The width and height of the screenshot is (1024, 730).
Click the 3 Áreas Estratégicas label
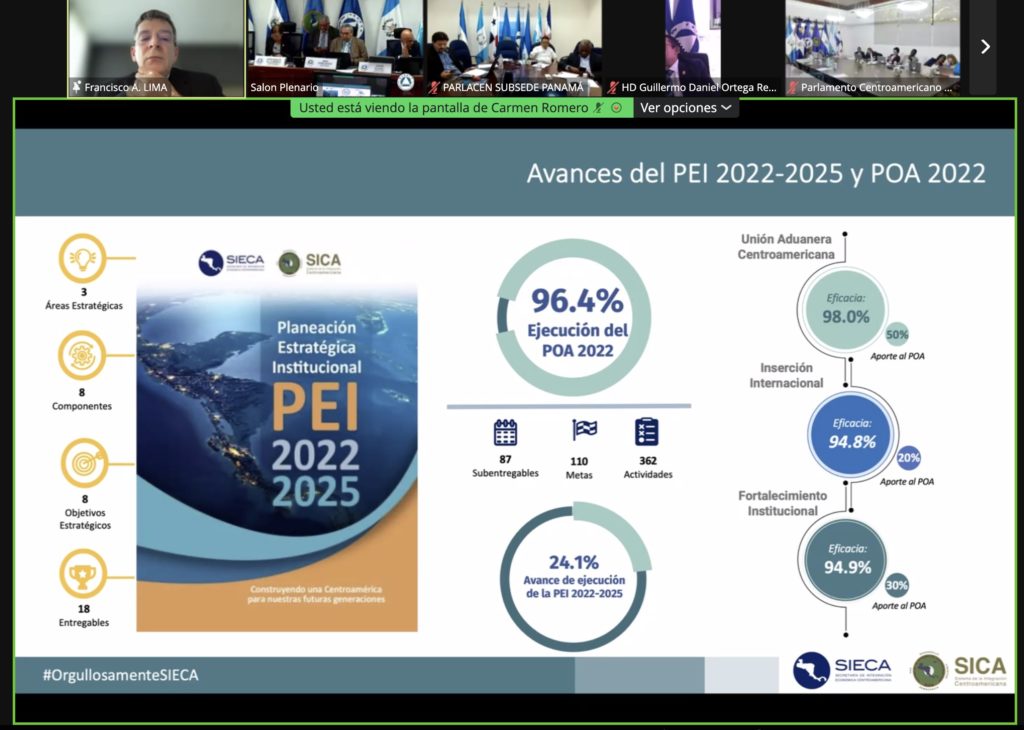84,299
